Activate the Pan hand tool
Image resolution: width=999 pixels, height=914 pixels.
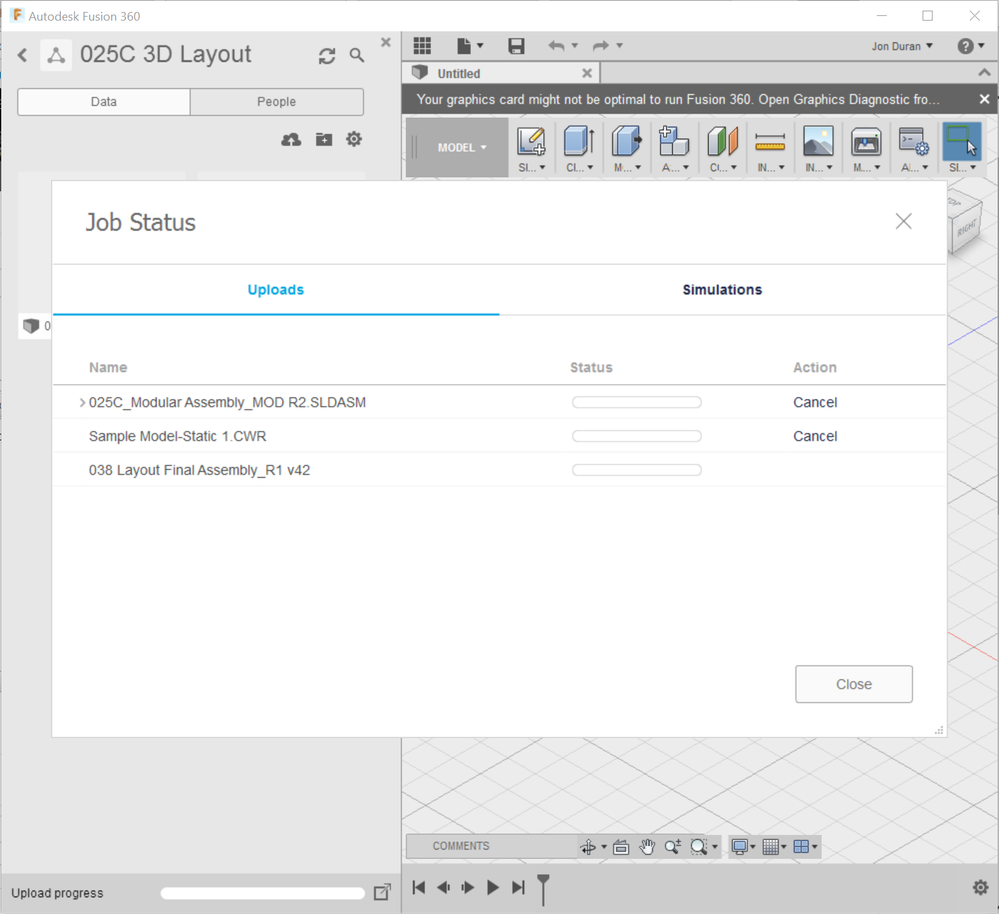pyautogui.click(x=647, y=846)
